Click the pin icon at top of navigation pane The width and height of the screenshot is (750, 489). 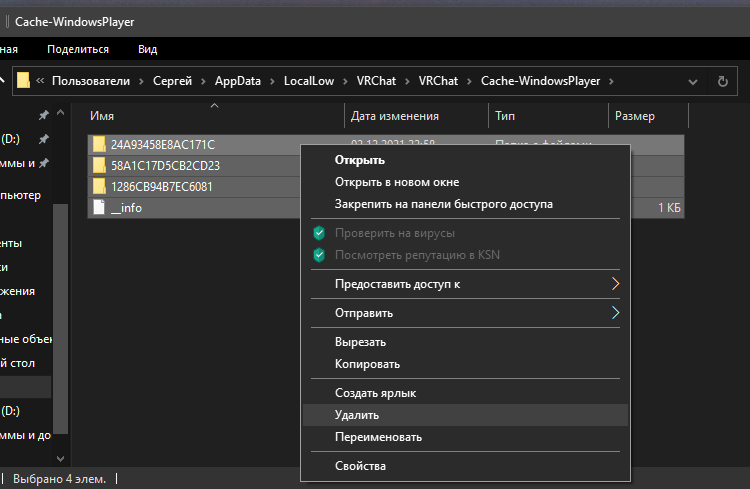click(44, 115)
